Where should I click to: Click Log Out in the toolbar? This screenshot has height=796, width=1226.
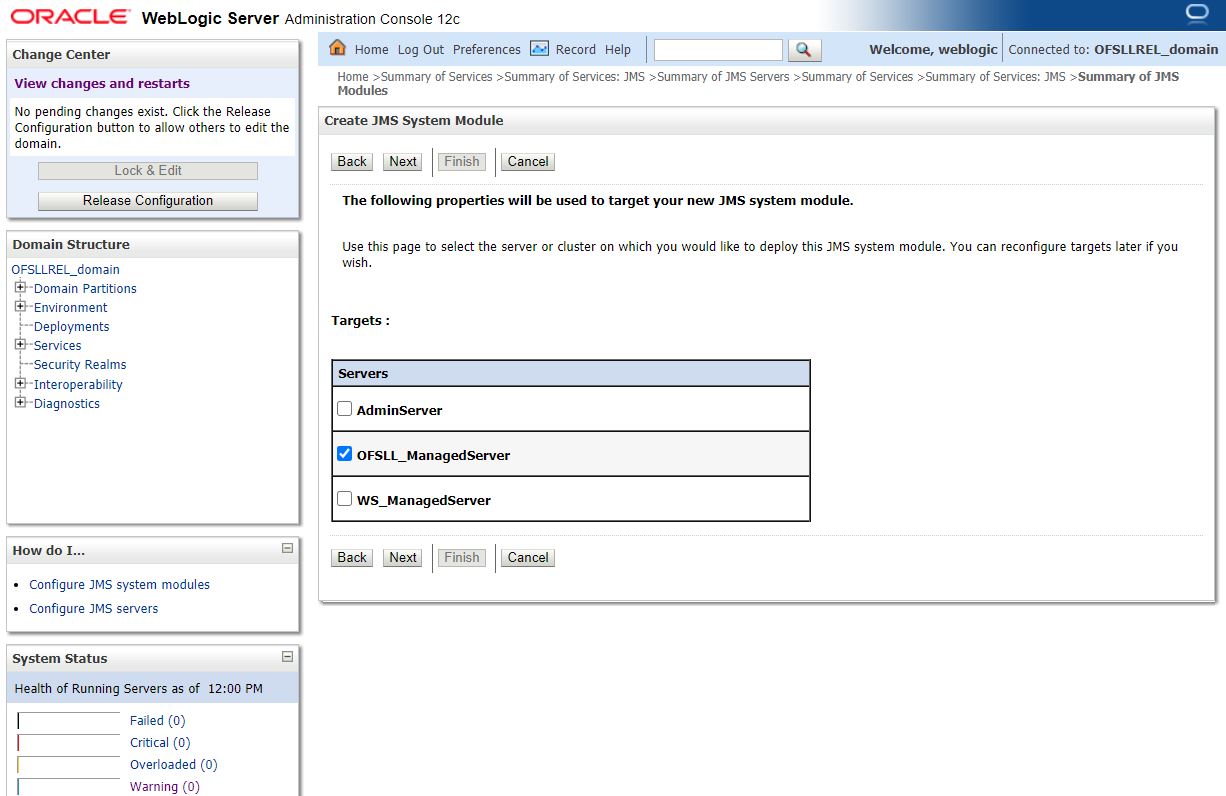tap(421, 49)
